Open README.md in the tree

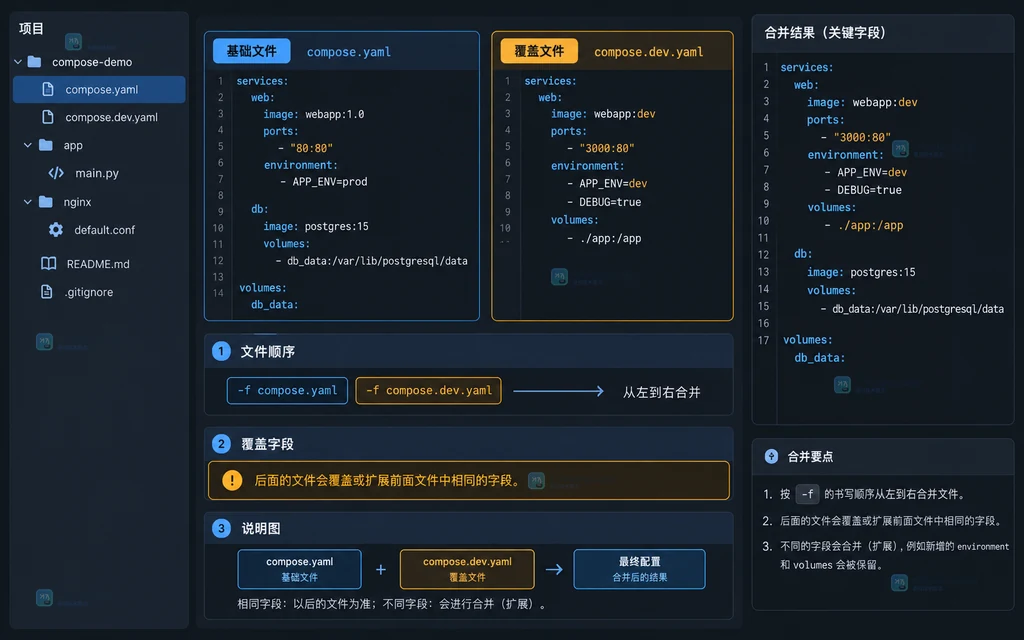(98, 264)
